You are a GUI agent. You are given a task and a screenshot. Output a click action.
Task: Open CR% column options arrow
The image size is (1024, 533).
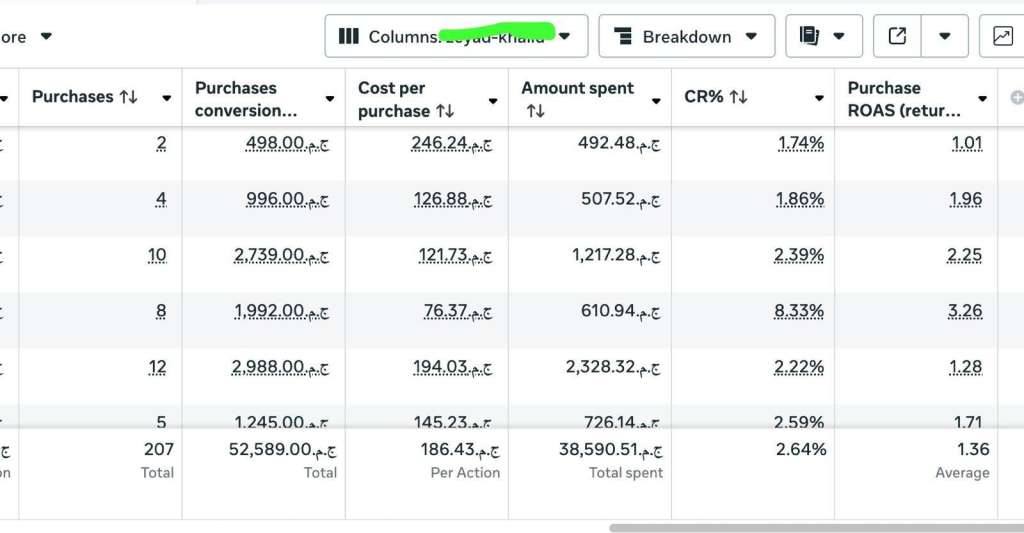pos(819,99)
